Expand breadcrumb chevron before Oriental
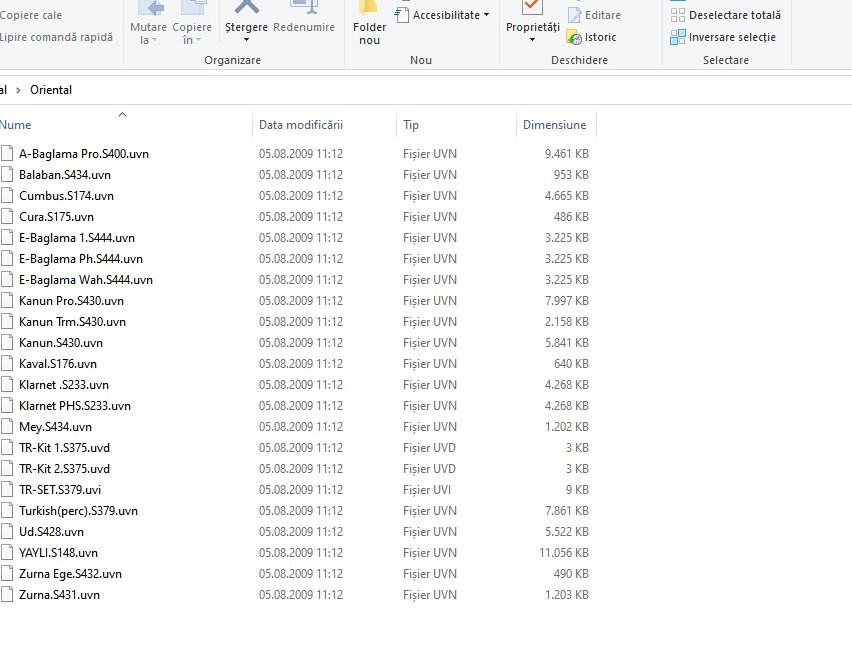 [18, 90]
